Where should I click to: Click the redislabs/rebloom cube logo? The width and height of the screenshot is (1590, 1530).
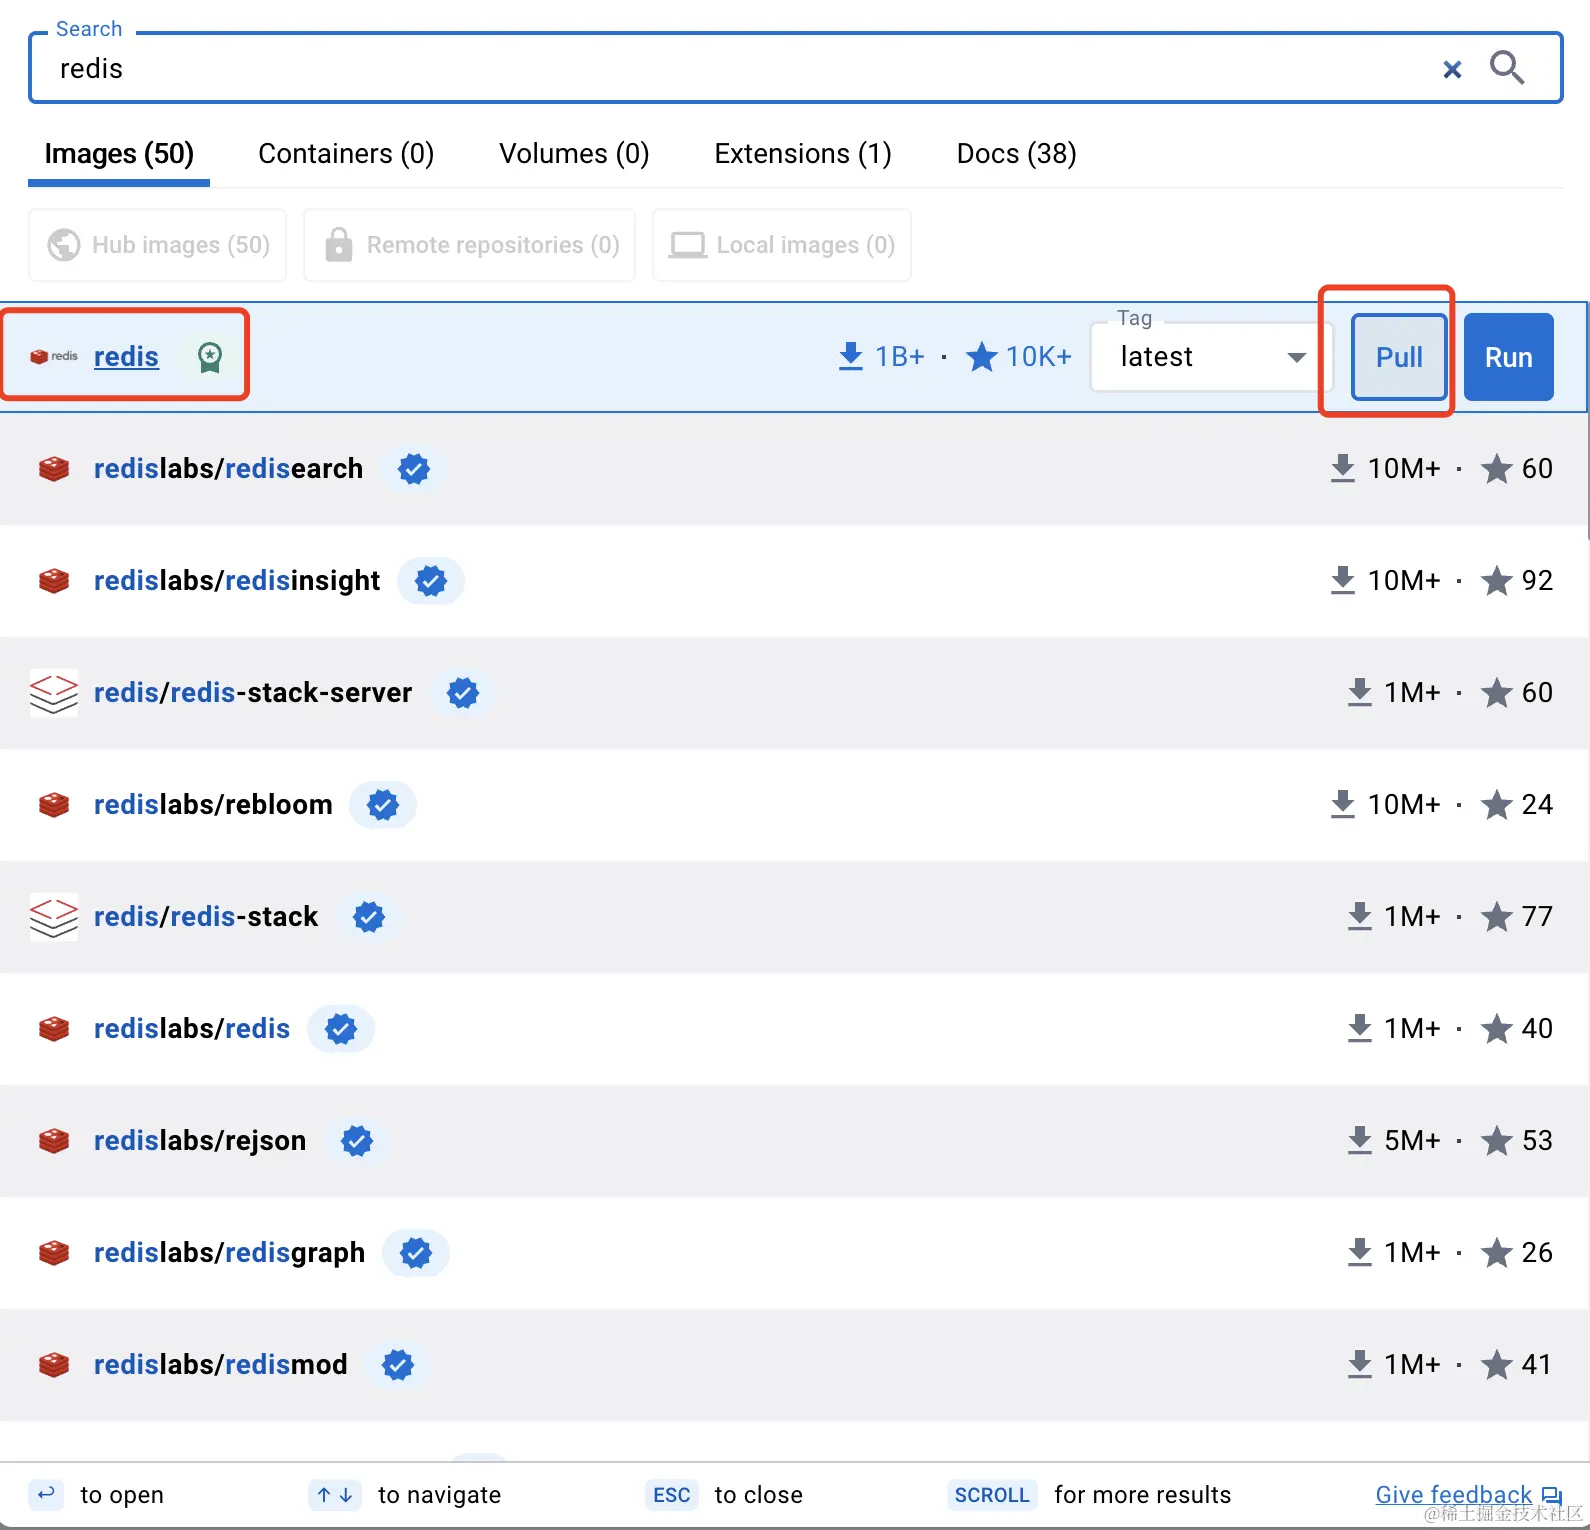(x=54, y=804)
